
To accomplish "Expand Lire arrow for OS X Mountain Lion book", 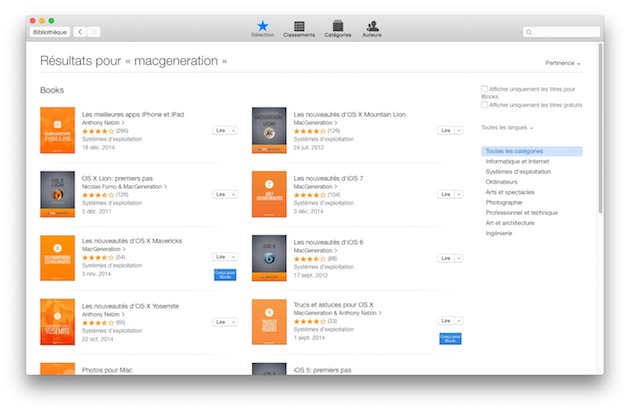I will tap(458, 130).
